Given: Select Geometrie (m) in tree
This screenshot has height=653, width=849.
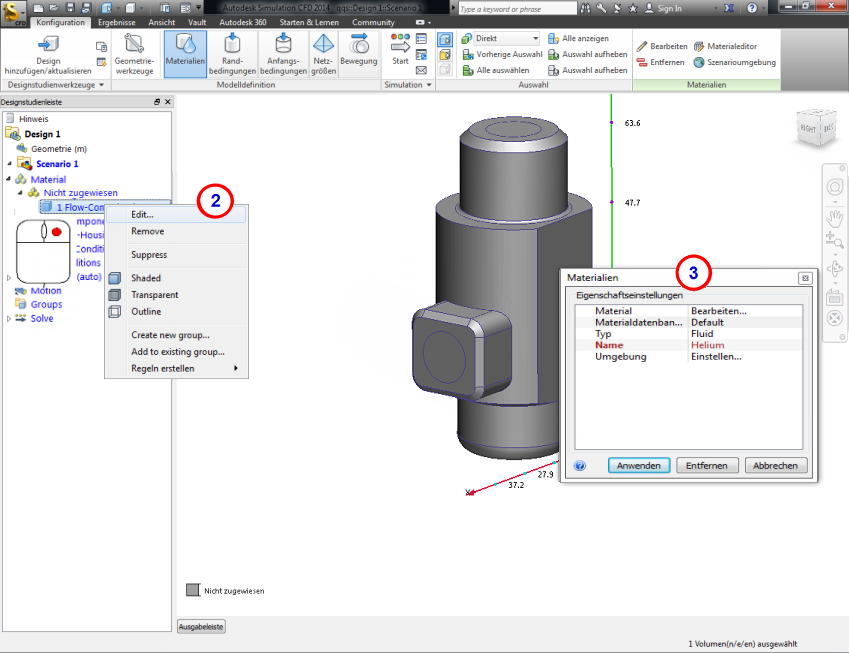Looking at the screenshot, I should coord(58,149).
